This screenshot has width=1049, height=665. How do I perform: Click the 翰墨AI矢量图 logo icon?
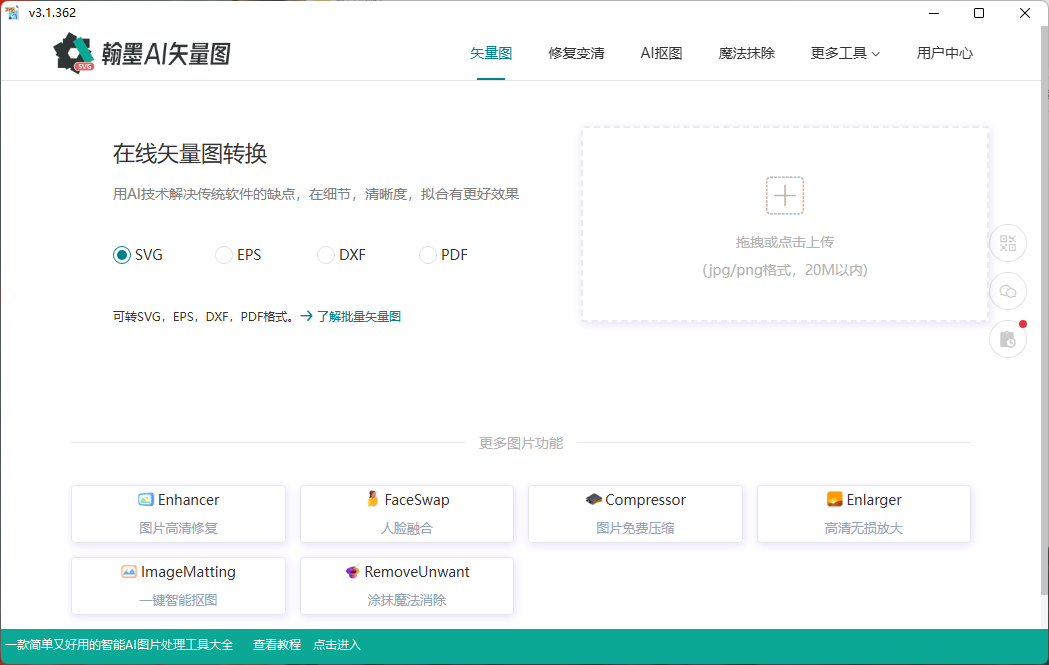[74, 53]
